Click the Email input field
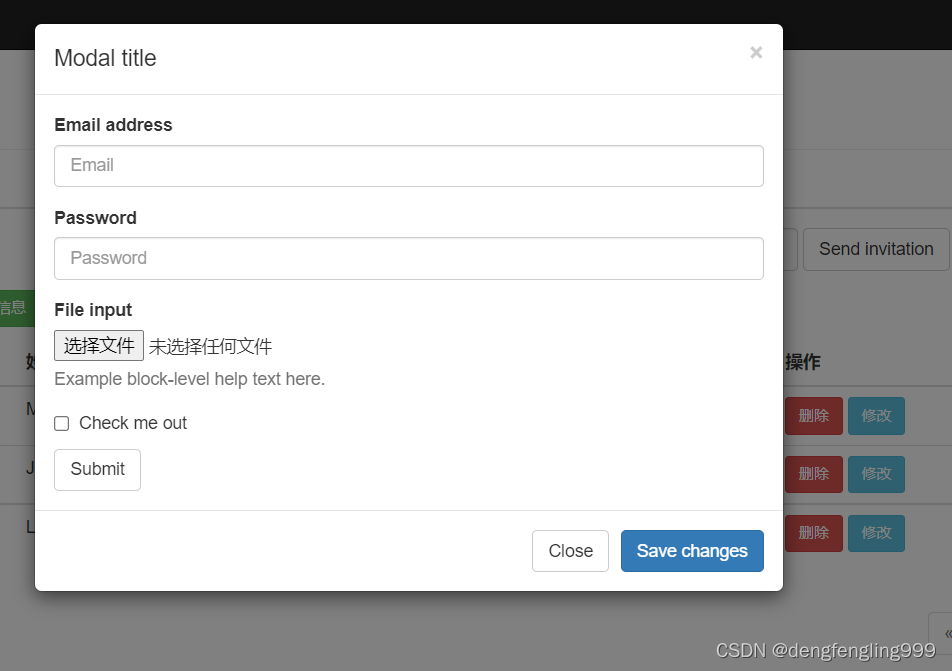Viewport: 952px width, 671px height. pos(408,166)
